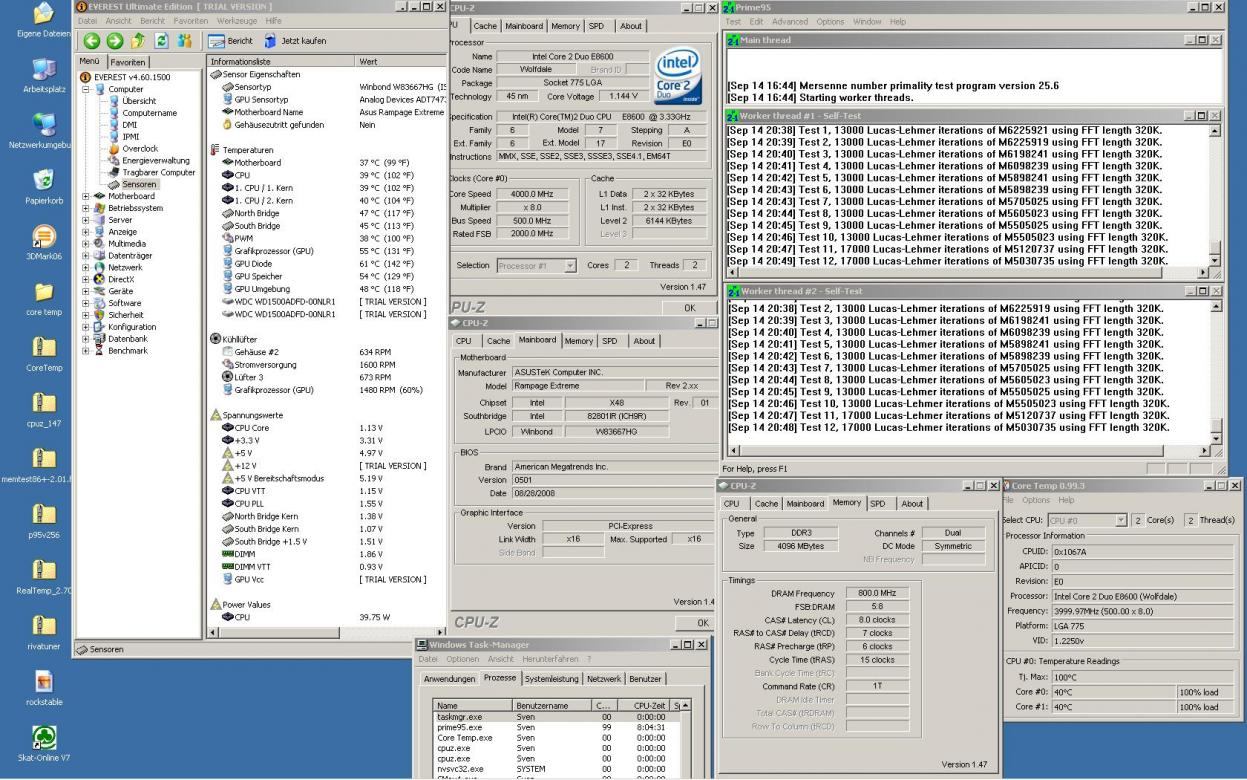Select the prime95.exe process row
The height and width of the screenshot is (780, 1247).
[558, 728]
